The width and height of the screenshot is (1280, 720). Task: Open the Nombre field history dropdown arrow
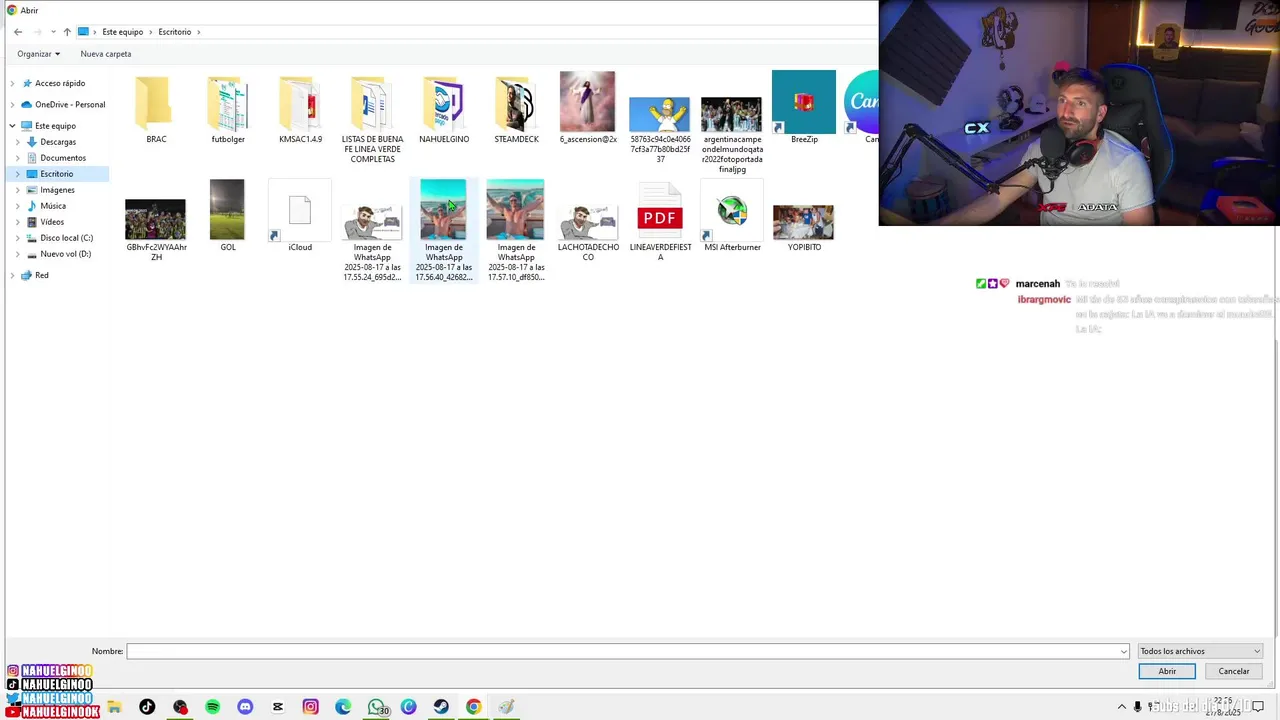click(1124, 651)
